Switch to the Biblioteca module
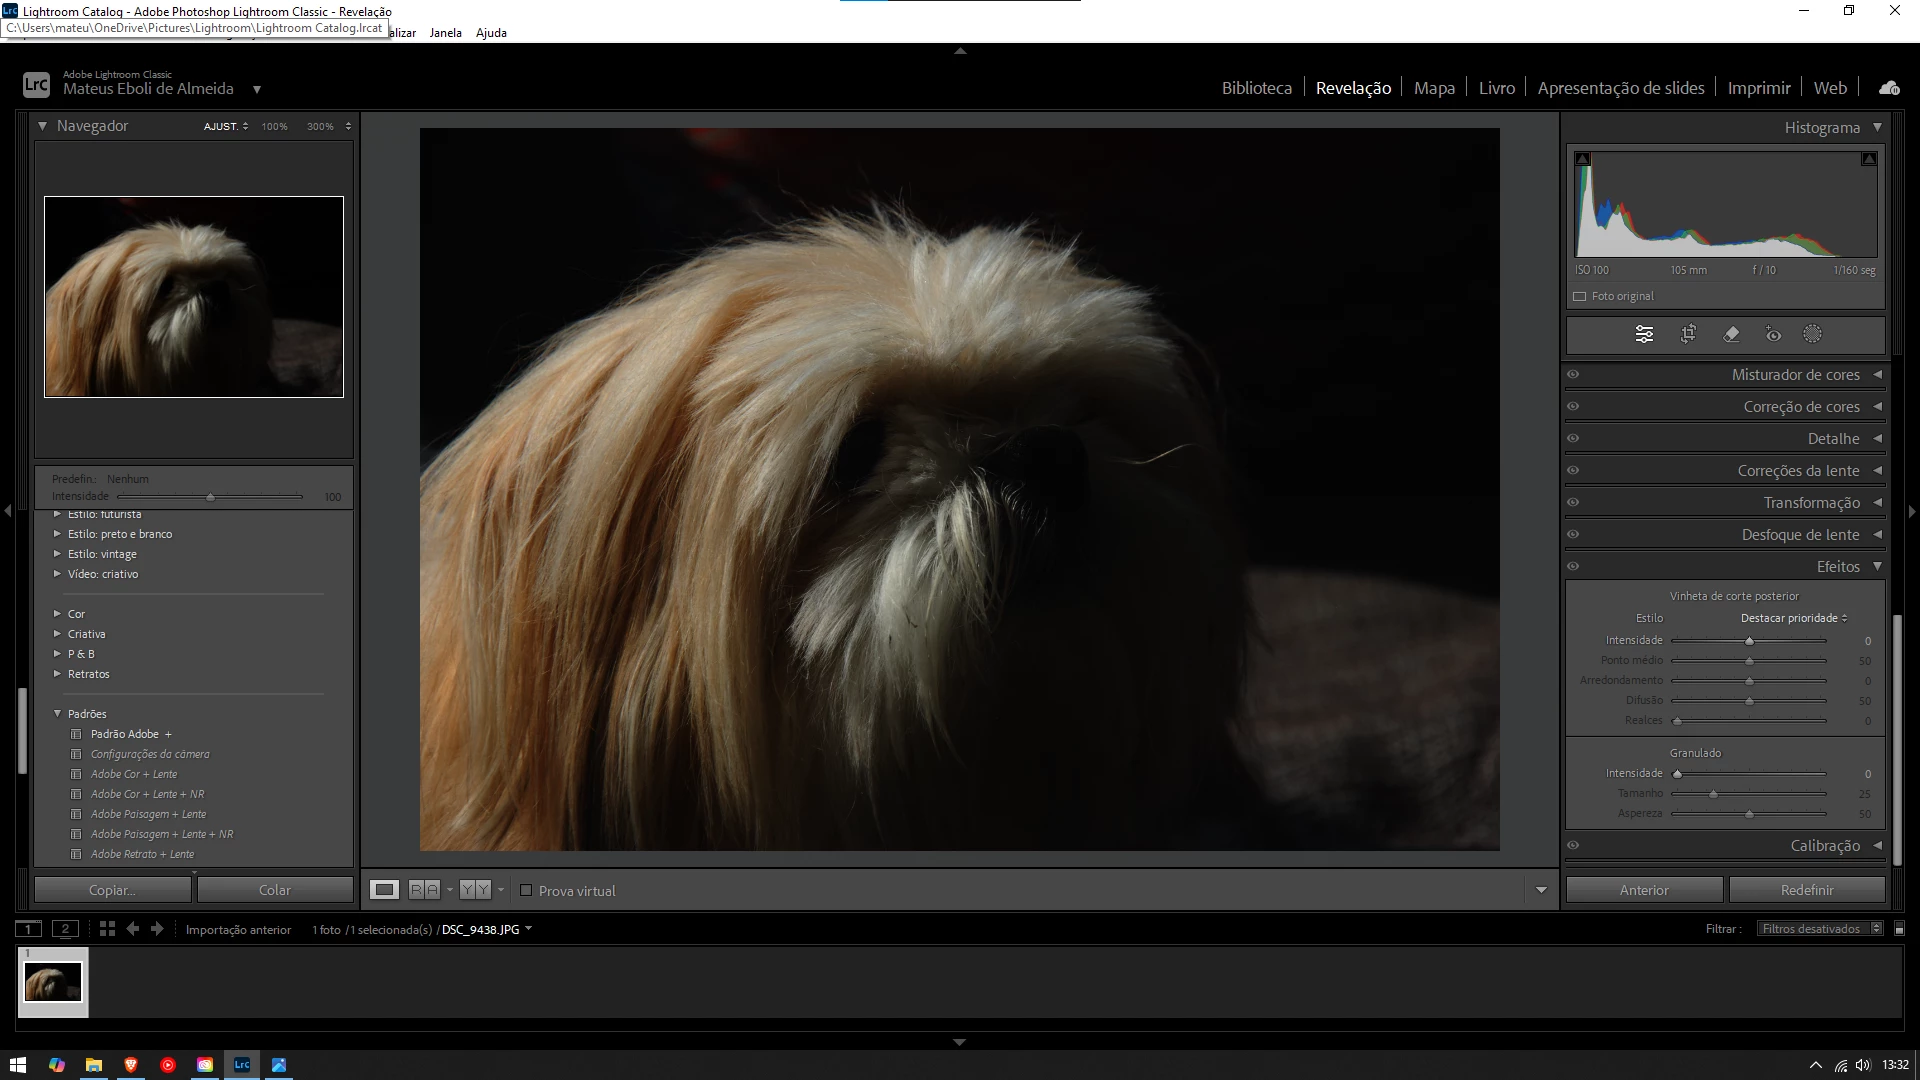This screenshot has height=1080, width=1920. (x=1256, y=88)
